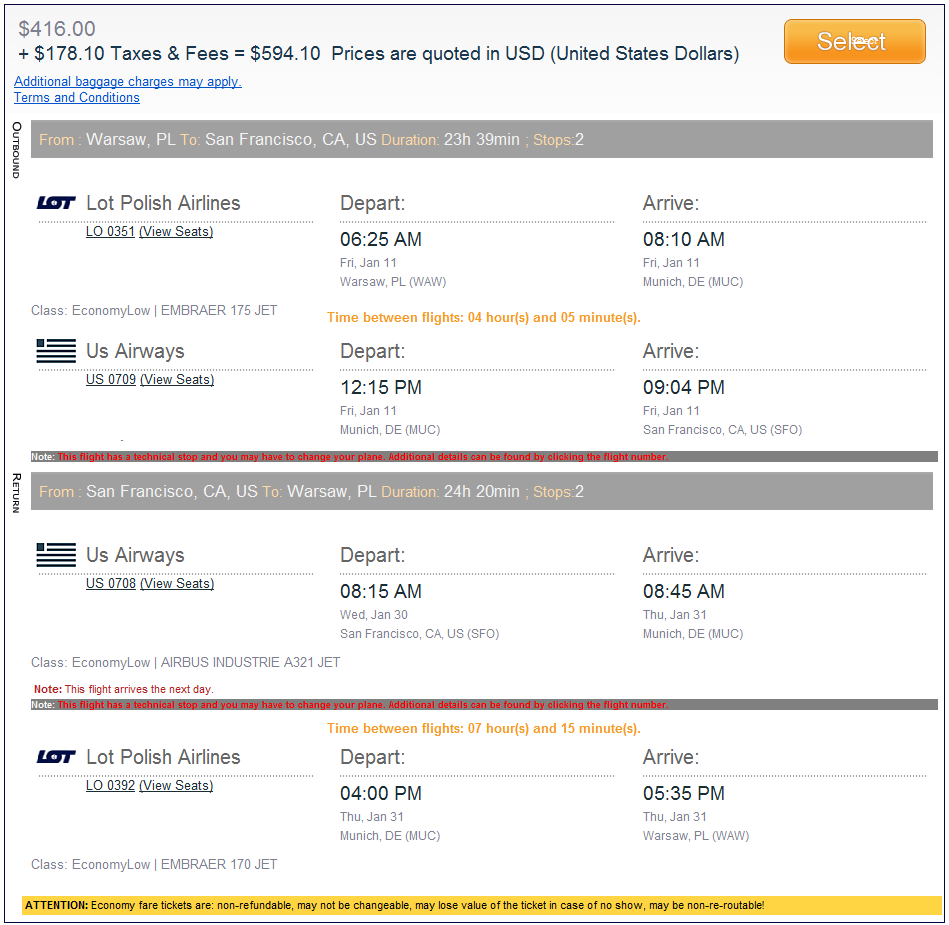This screenshot has height=925, width=949.
Task: Click the return San Francisco to Warsaw header
Action: 483,492
